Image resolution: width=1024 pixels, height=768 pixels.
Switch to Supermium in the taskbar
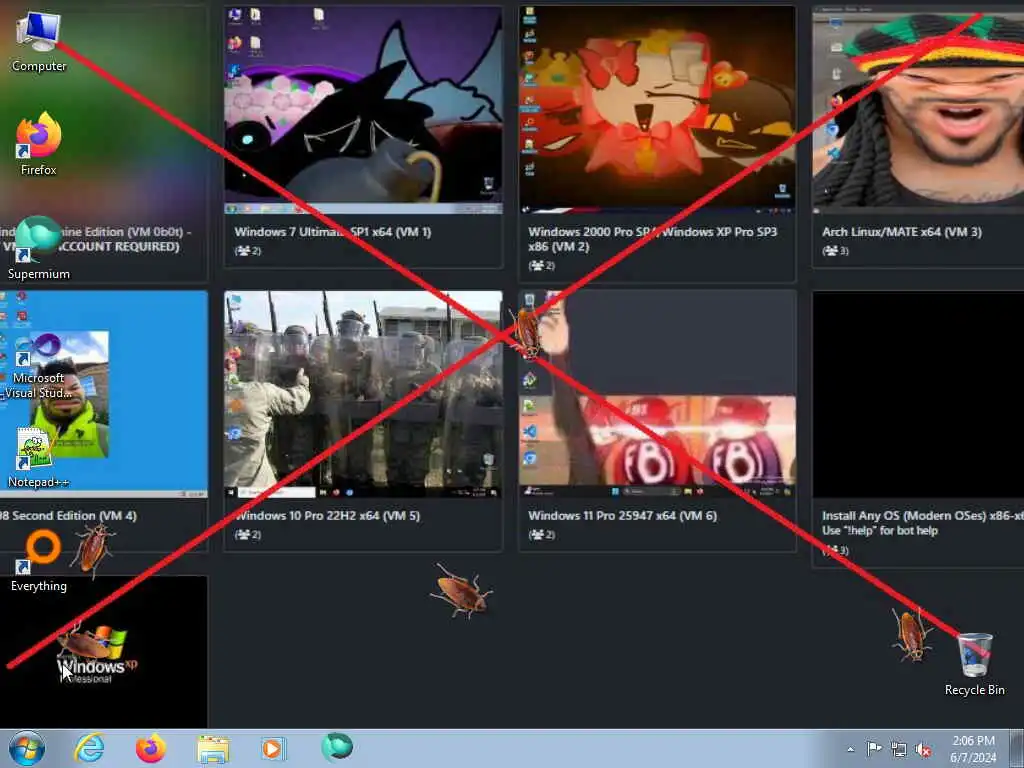pyautogui.click(x=337, y=748)
